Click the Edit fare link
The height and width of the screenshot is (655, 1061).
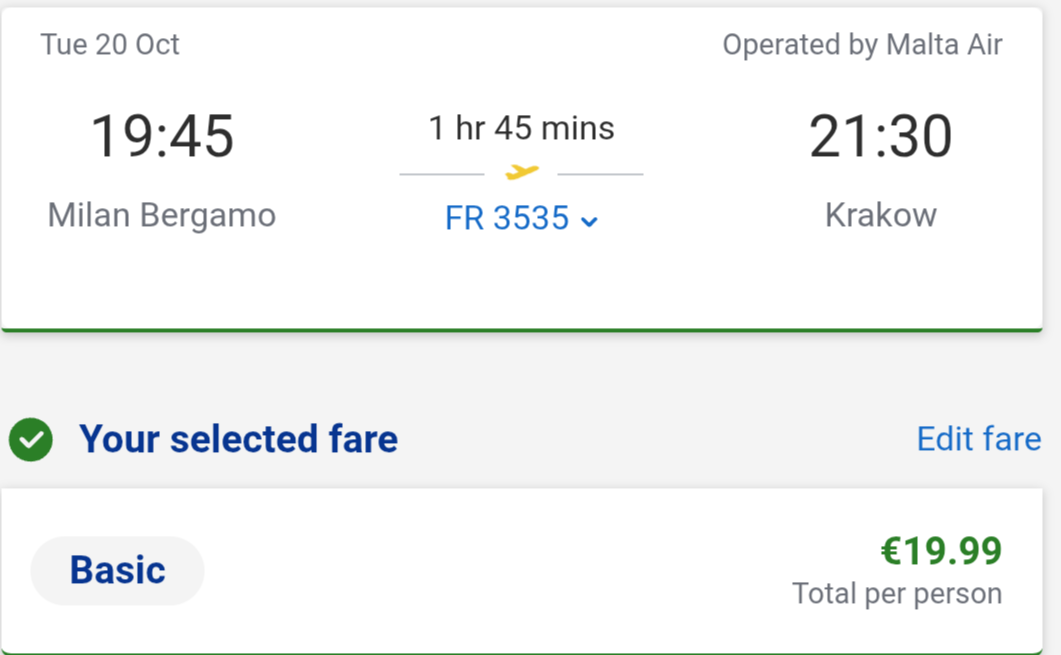(x=978, y=439)
